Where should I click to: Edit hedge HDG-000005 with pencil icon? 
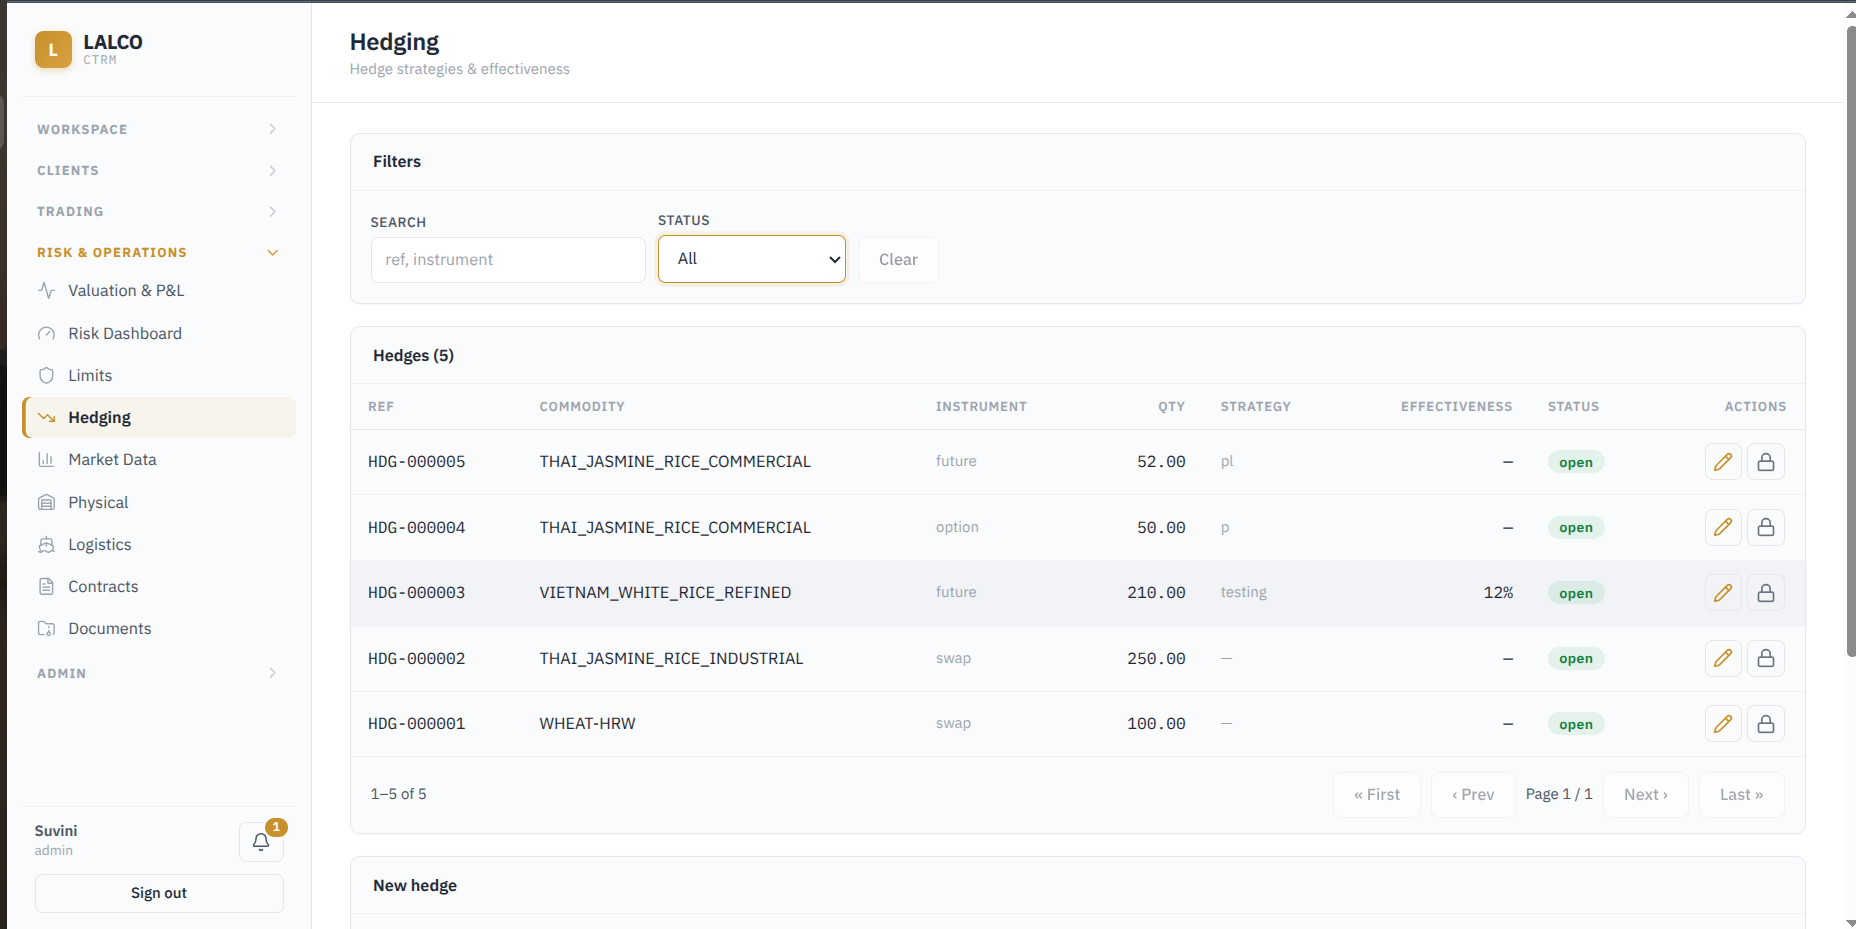point(1723,462)
